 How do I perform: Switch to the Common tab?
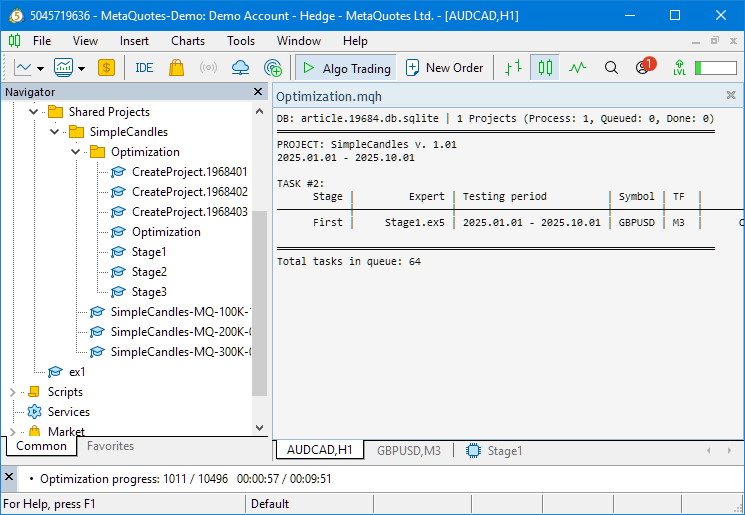coord(41,446)
